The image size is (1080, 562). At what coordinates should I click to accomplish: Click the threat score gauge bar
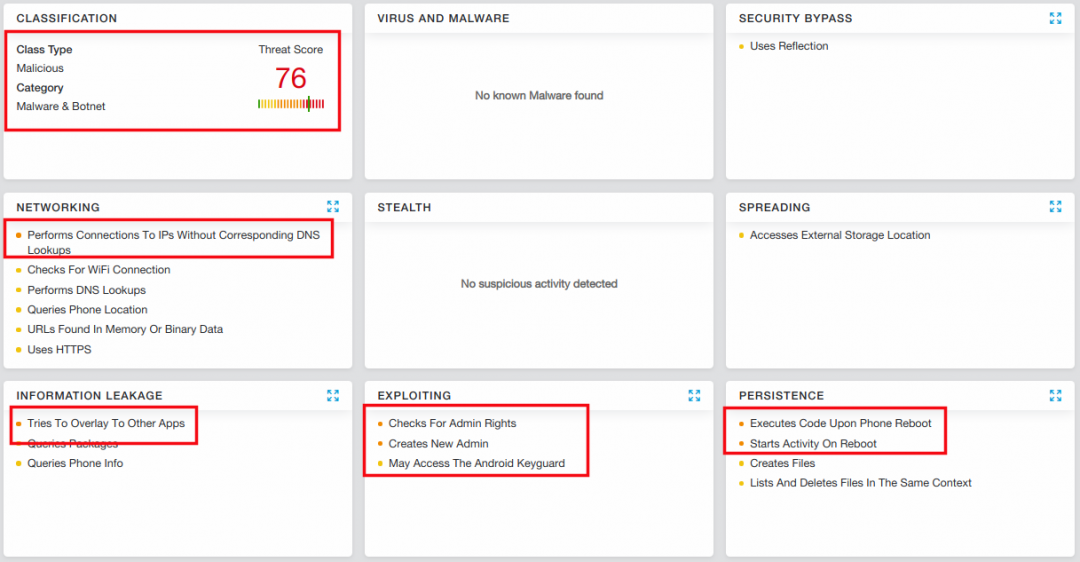[x=291, y=103]
